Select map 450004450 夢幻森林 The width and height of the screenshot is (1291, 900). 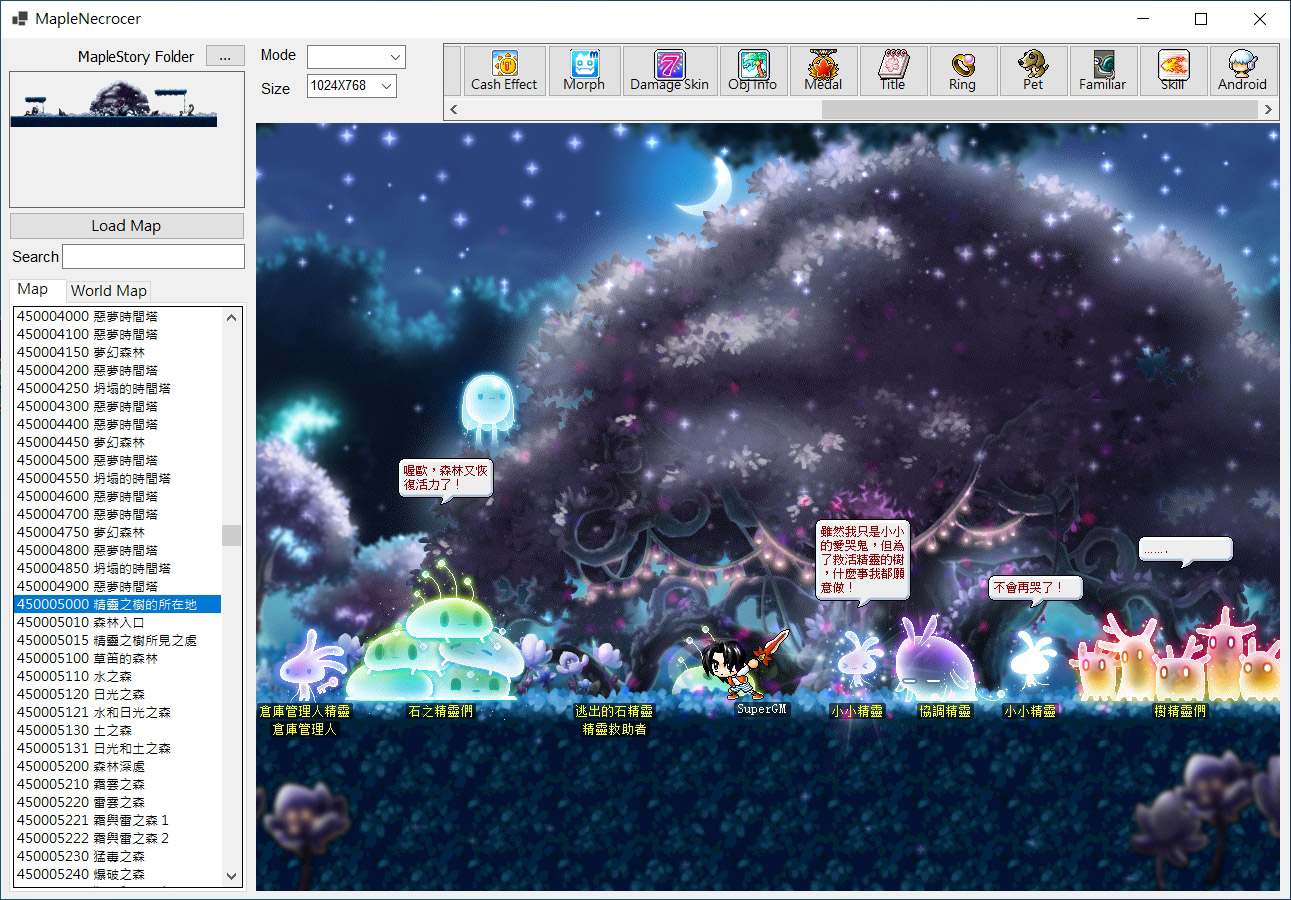117,442
